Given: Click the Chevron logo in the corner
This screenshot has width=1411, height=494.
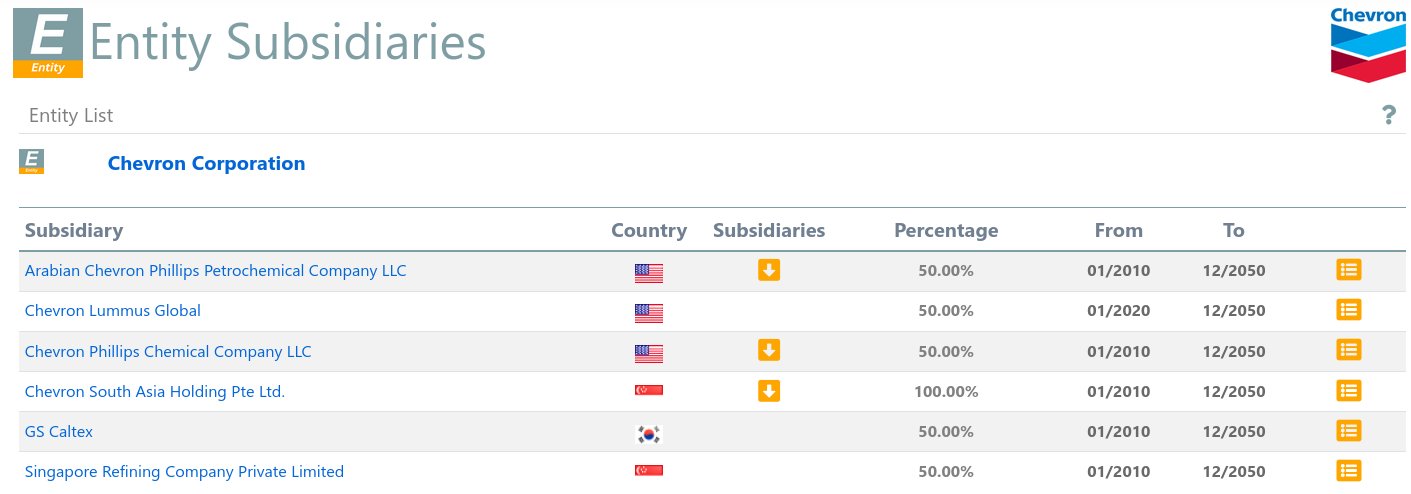Looking at the screenshot, I should [x=1367, y=45].
